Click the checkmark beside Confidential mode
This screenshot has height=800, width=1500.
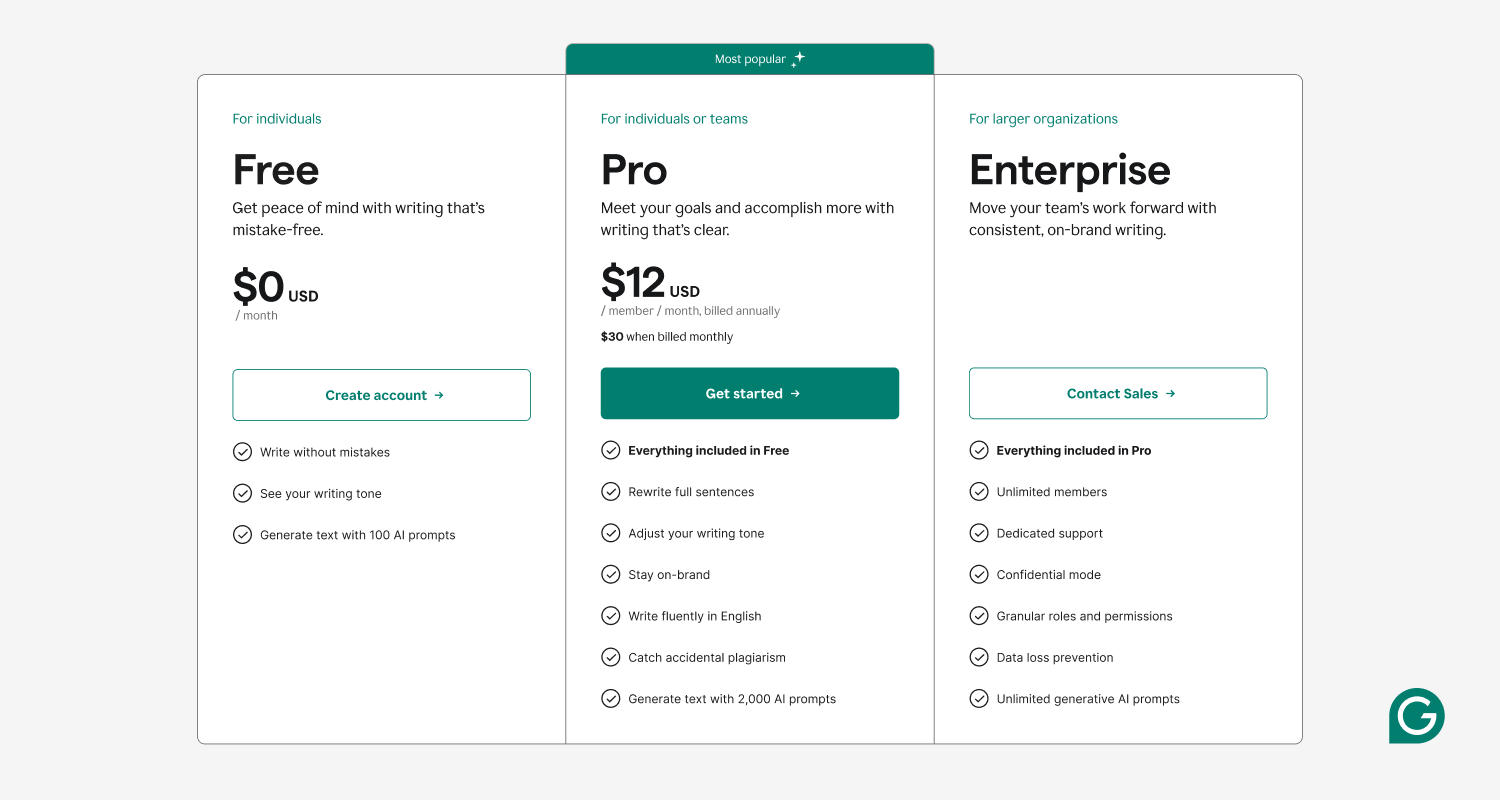click(979, 574)
